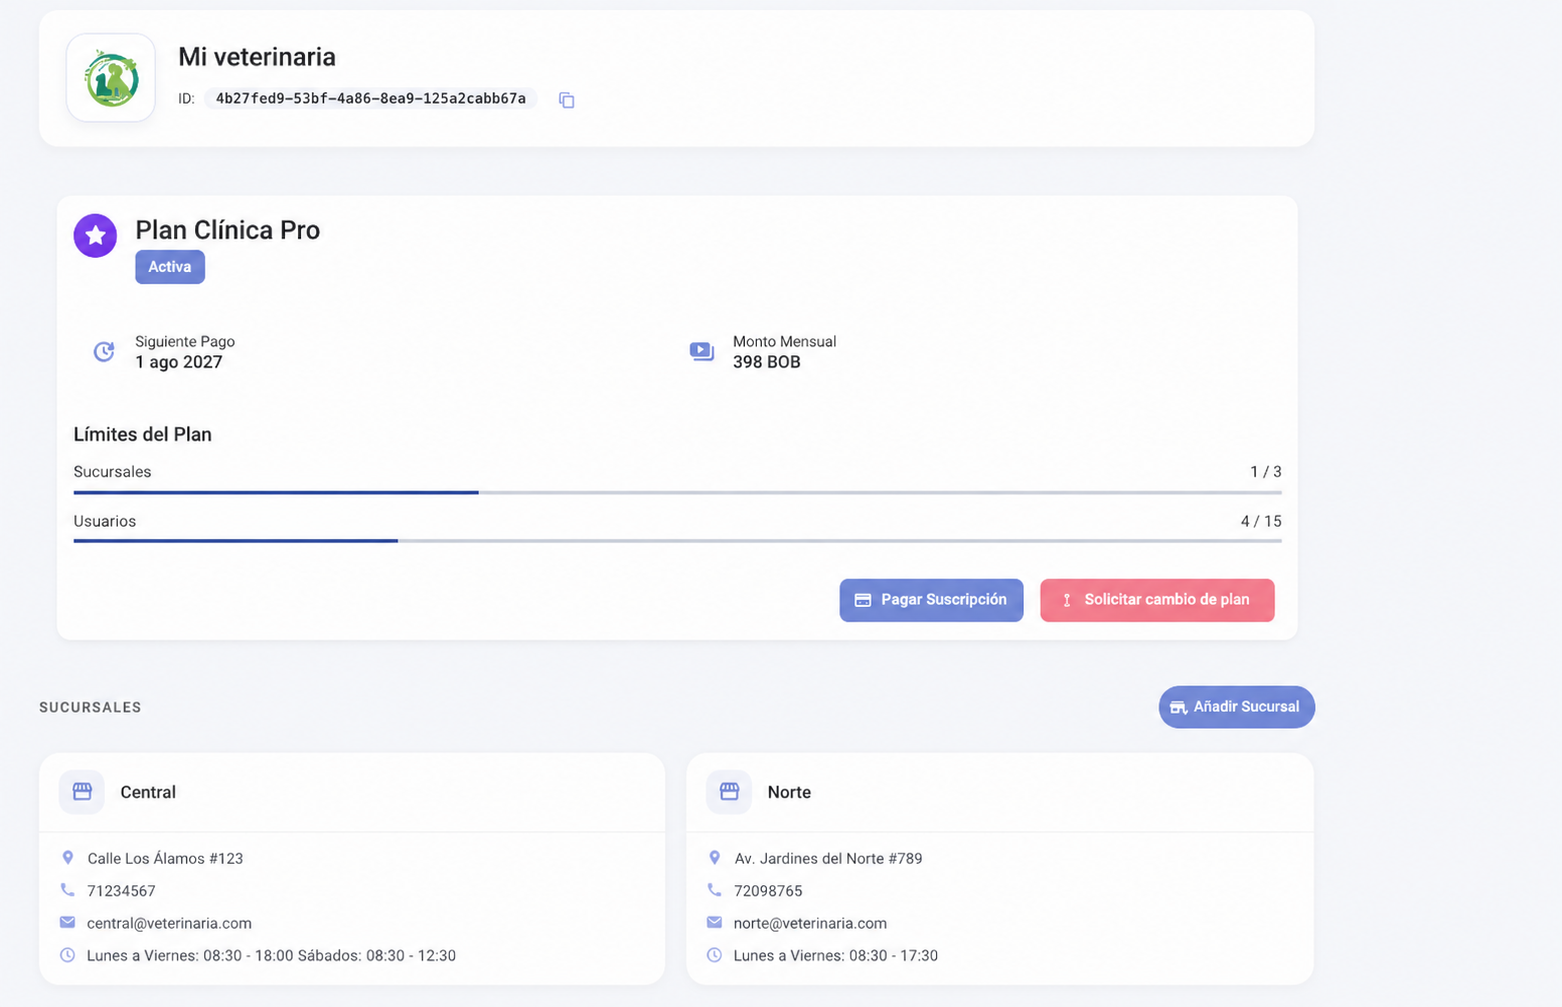The height and width of the screenshot is (1007, 1562).
Task: Click the date 1 ago 2027
Action: pos(179,362)
